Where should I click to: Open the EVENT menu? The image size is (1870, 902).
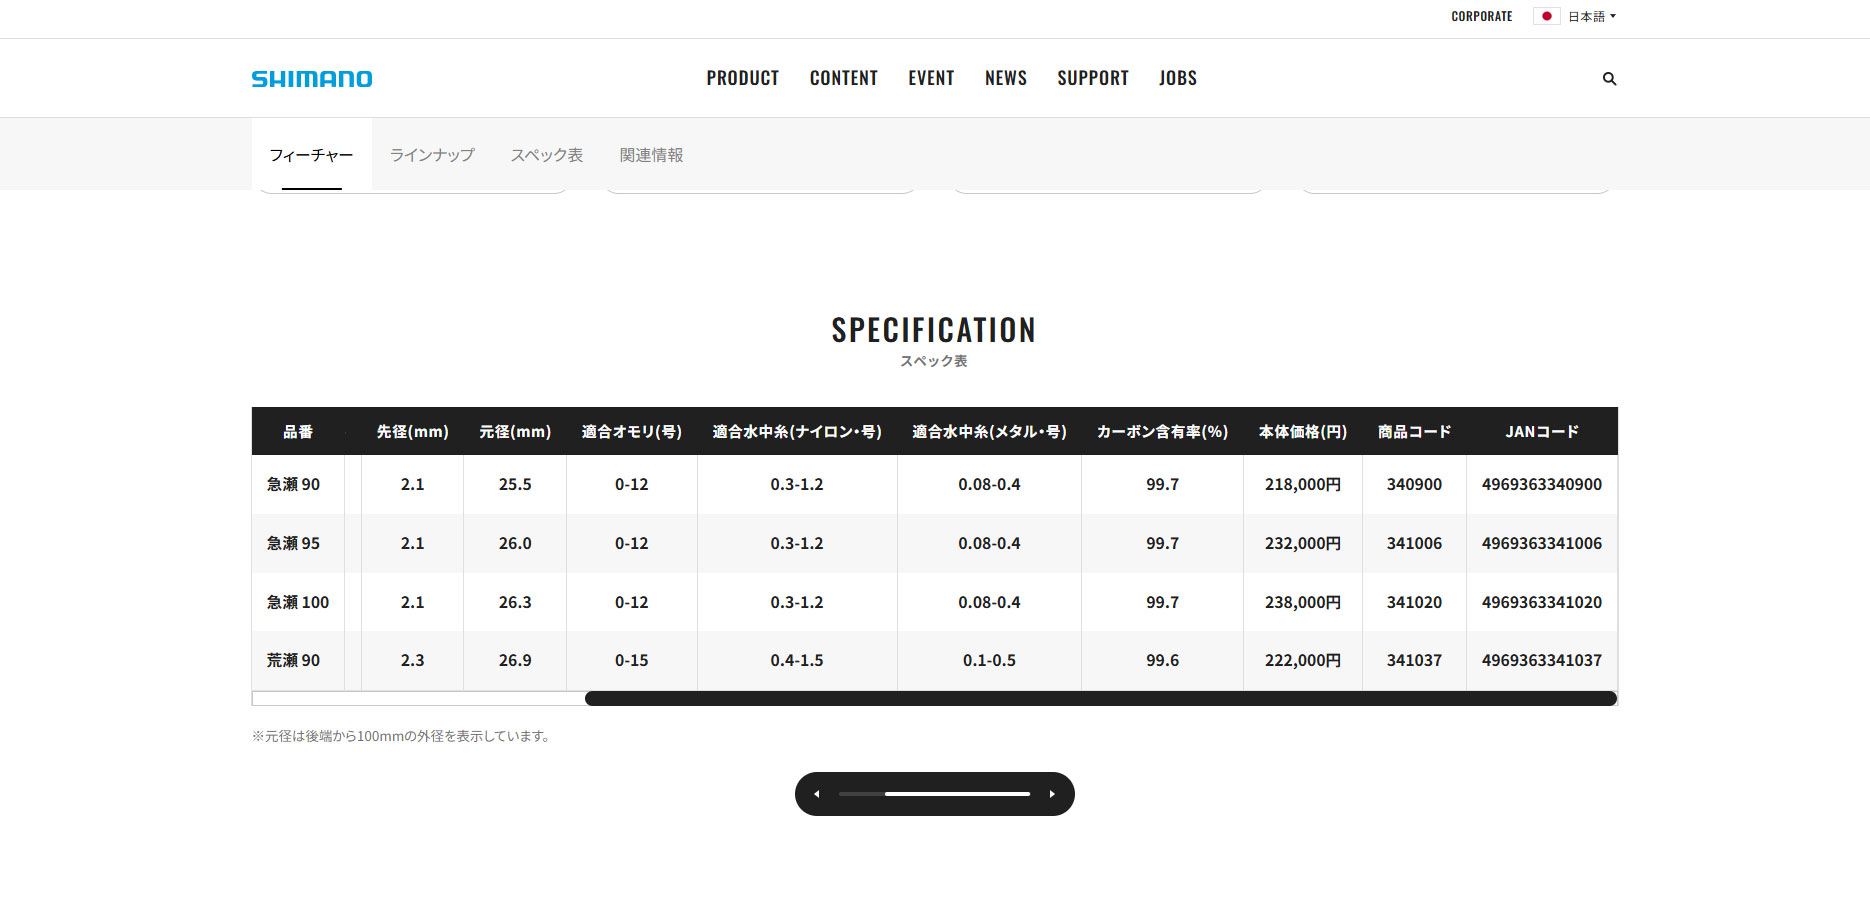click(931, 78)
